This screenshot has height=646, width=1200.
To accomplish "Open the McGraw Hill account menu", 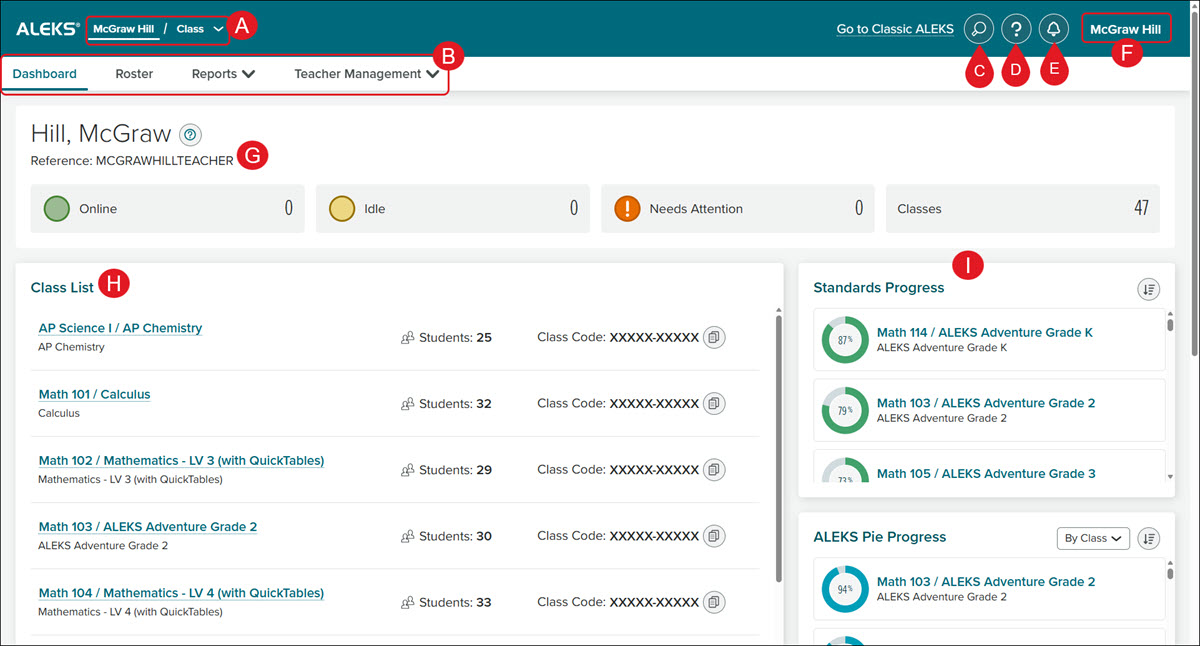I will [1126, 29].
